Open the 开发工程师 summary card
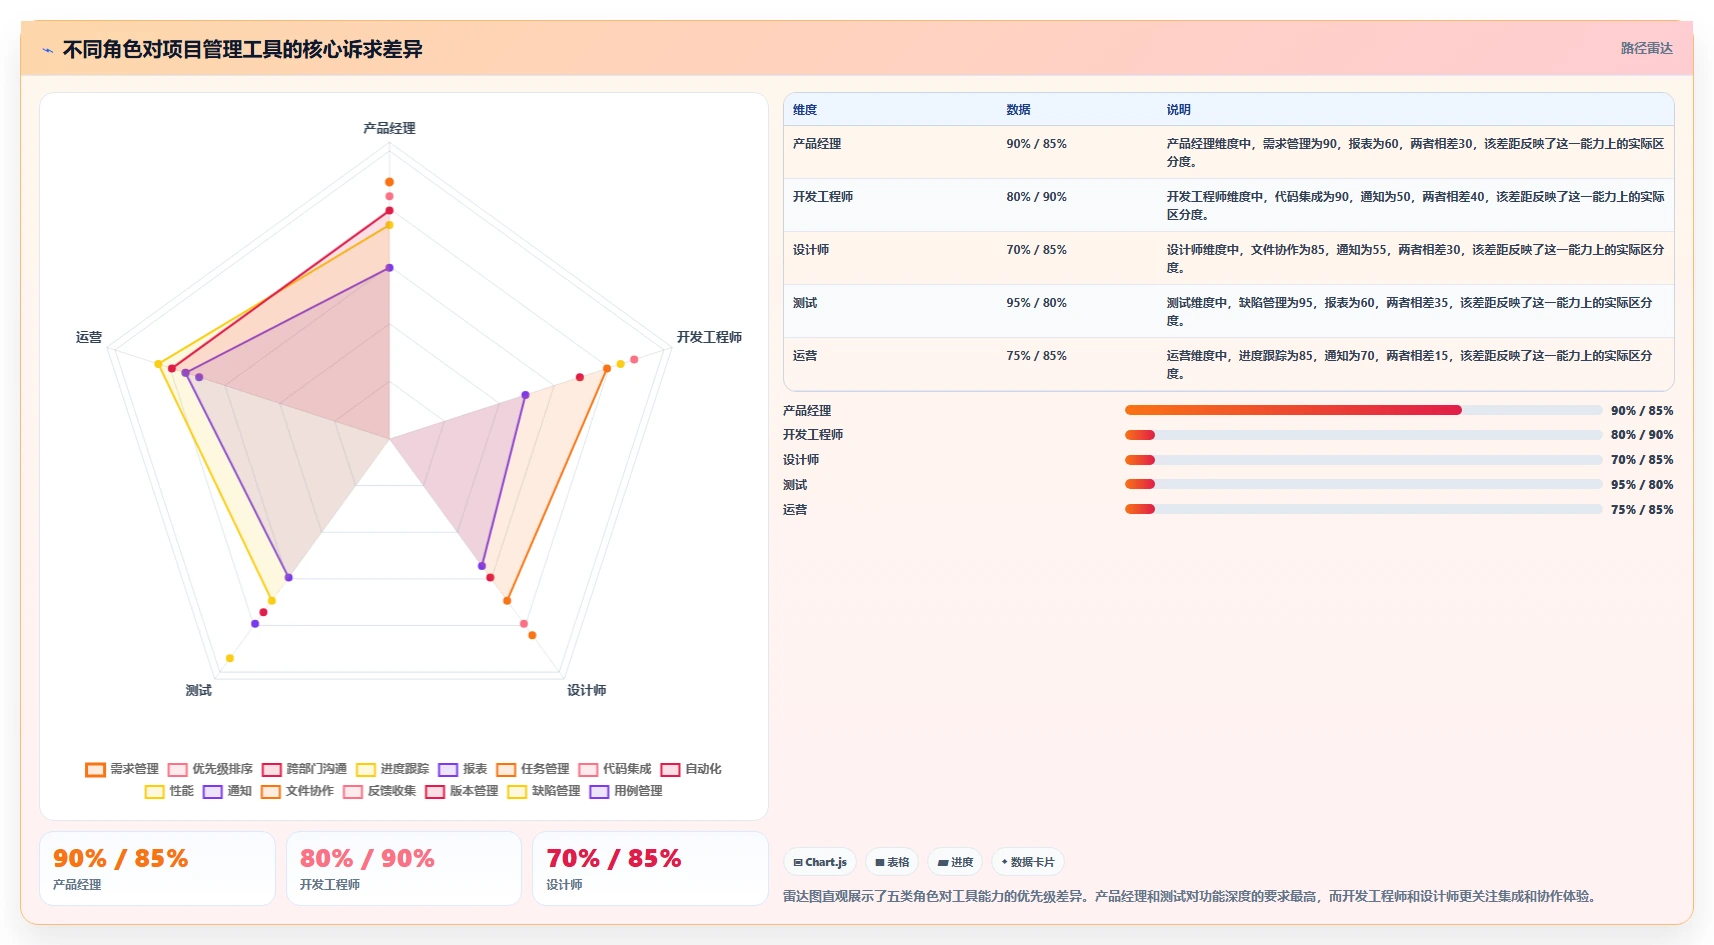 coord(404,868)
